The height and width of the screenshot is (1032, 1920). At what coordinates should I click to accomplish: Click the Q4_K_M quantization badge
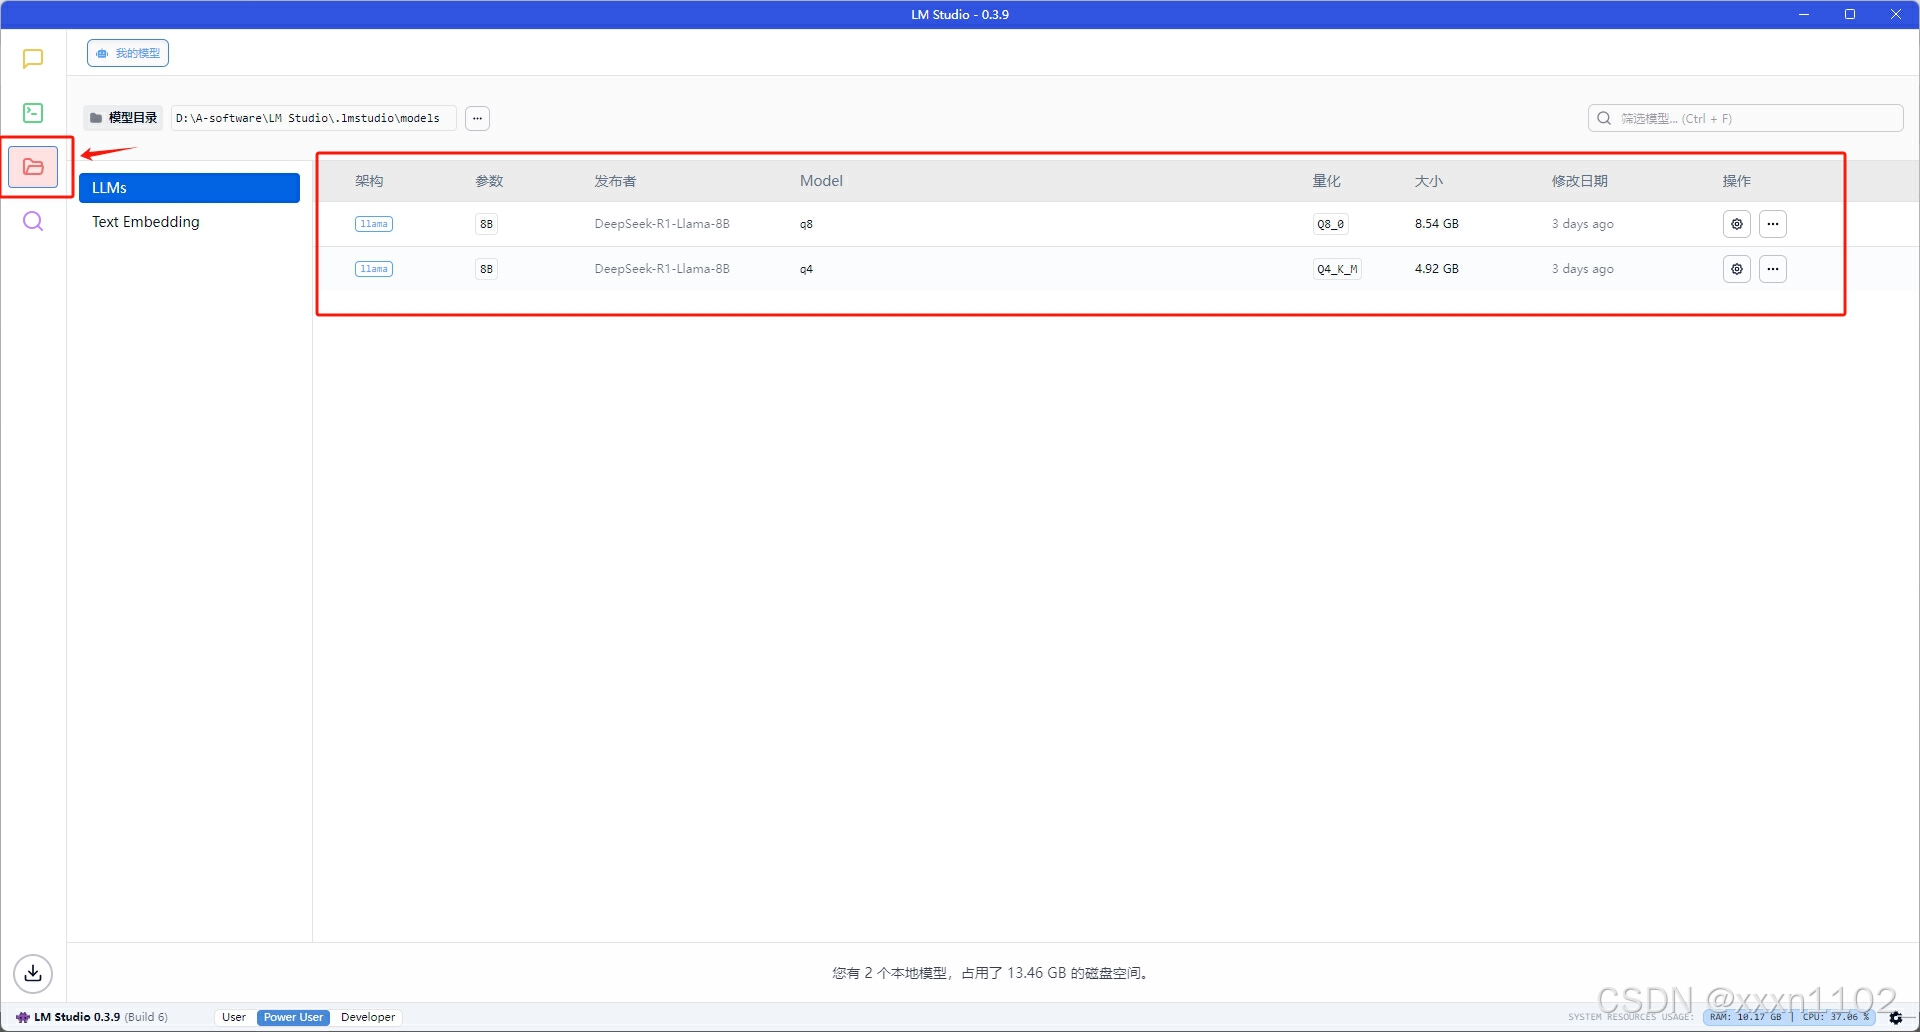pyautogui.click(x=1337, y=269)
